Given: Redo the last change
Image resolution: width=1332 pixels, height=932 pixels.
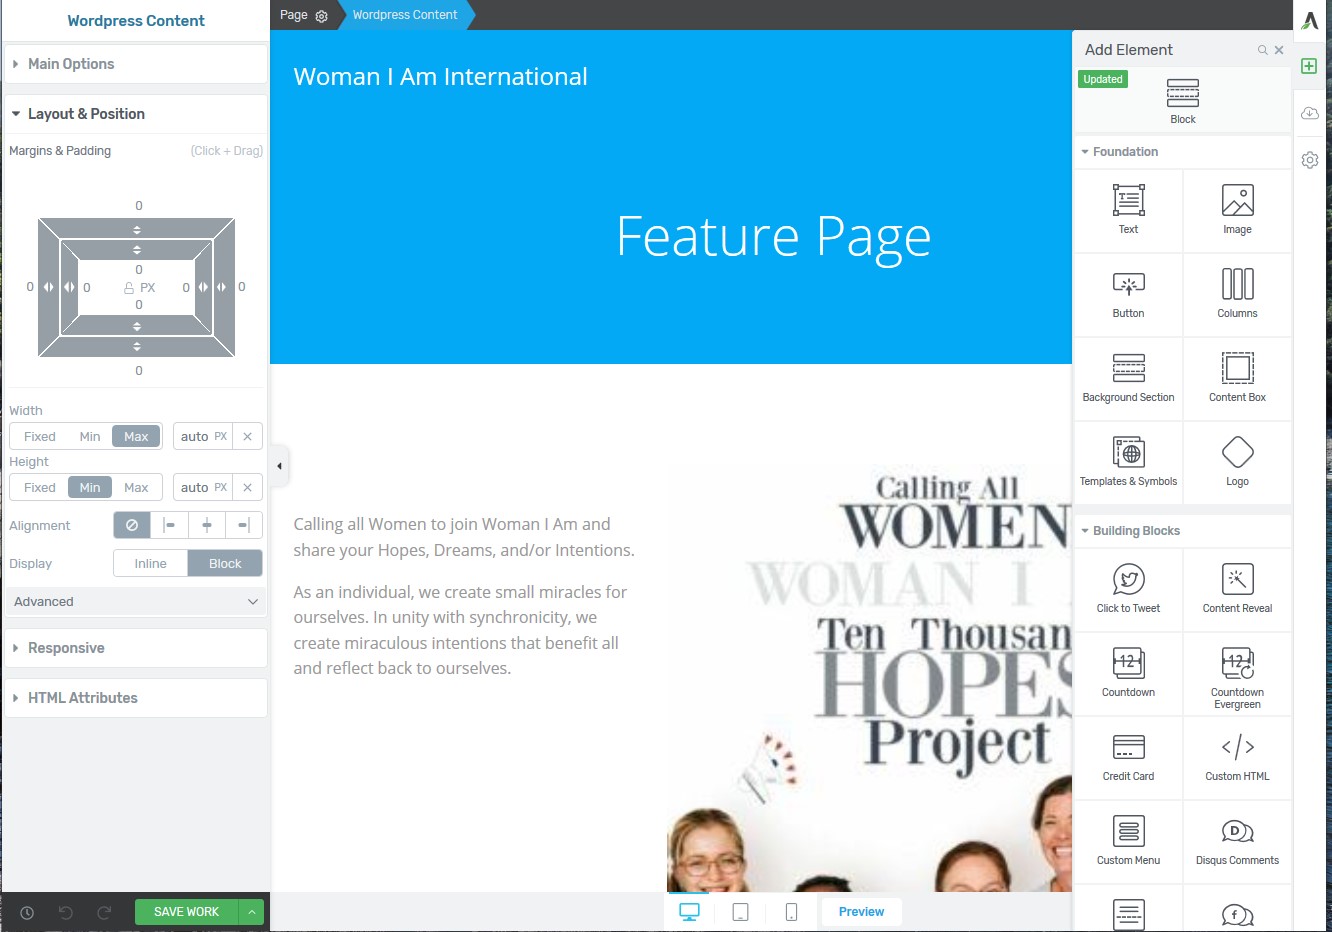Looking at the screenshot, I should (104, 912).
